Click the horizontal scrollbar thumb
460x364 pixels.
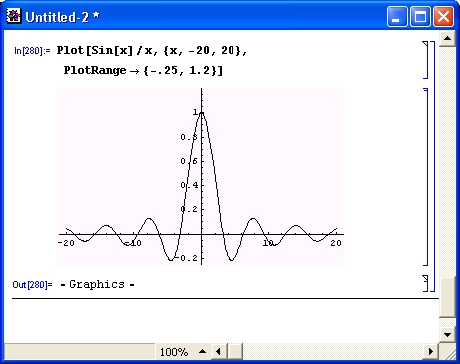(235, 352)
